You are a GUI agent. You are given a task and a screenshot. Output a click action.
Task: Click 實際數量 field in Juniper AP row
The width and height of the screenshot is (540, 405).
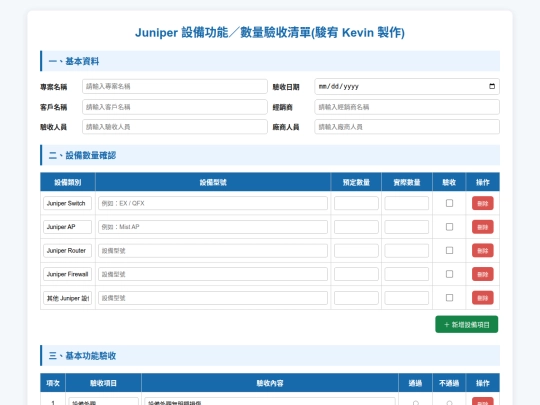point(407,227)
